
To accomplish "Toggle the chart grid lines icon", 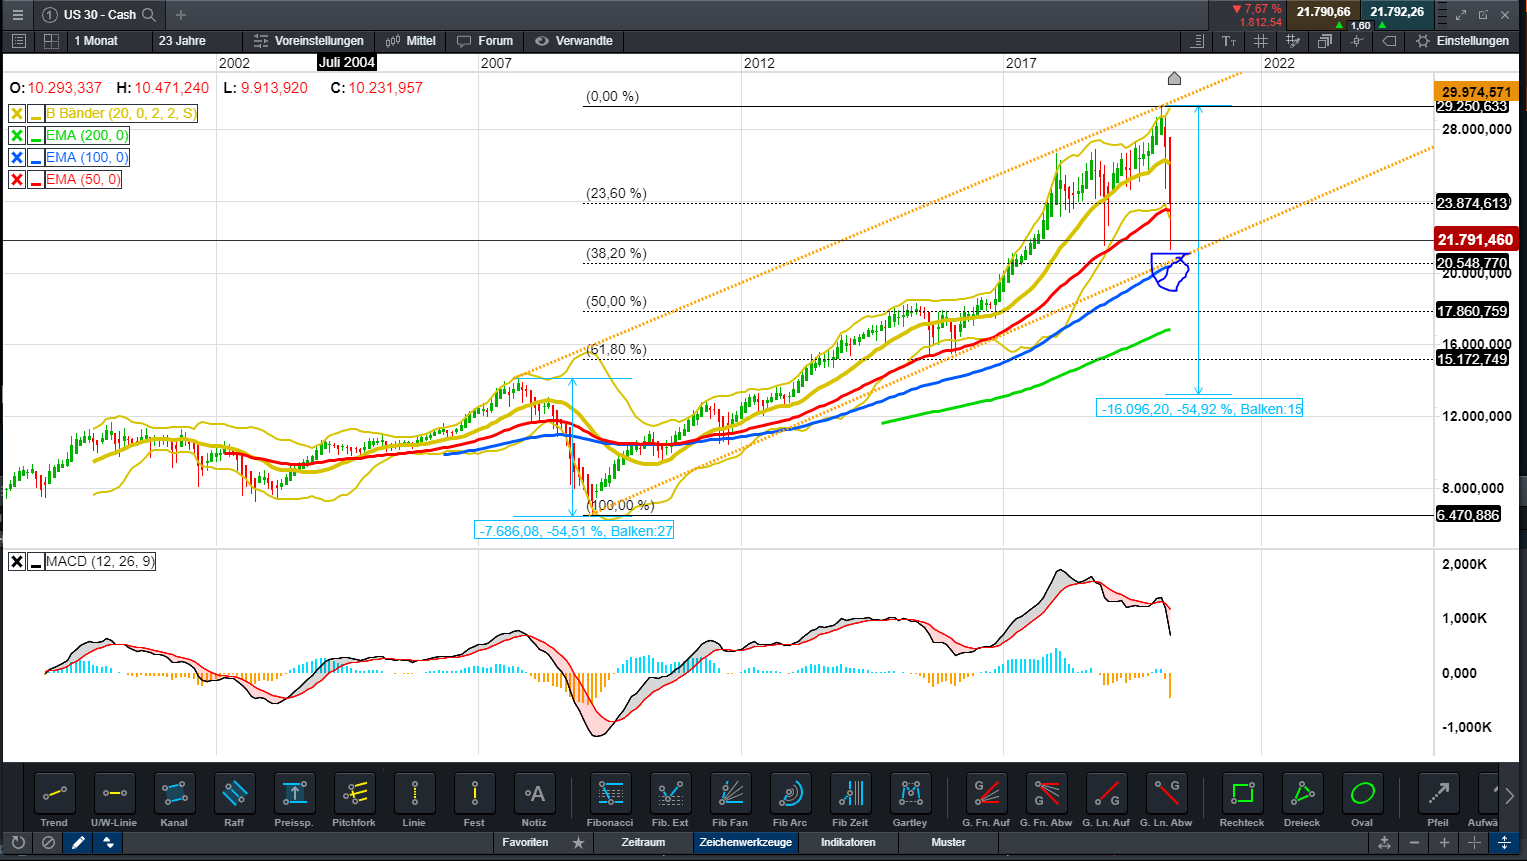I will click(1261, 41).
